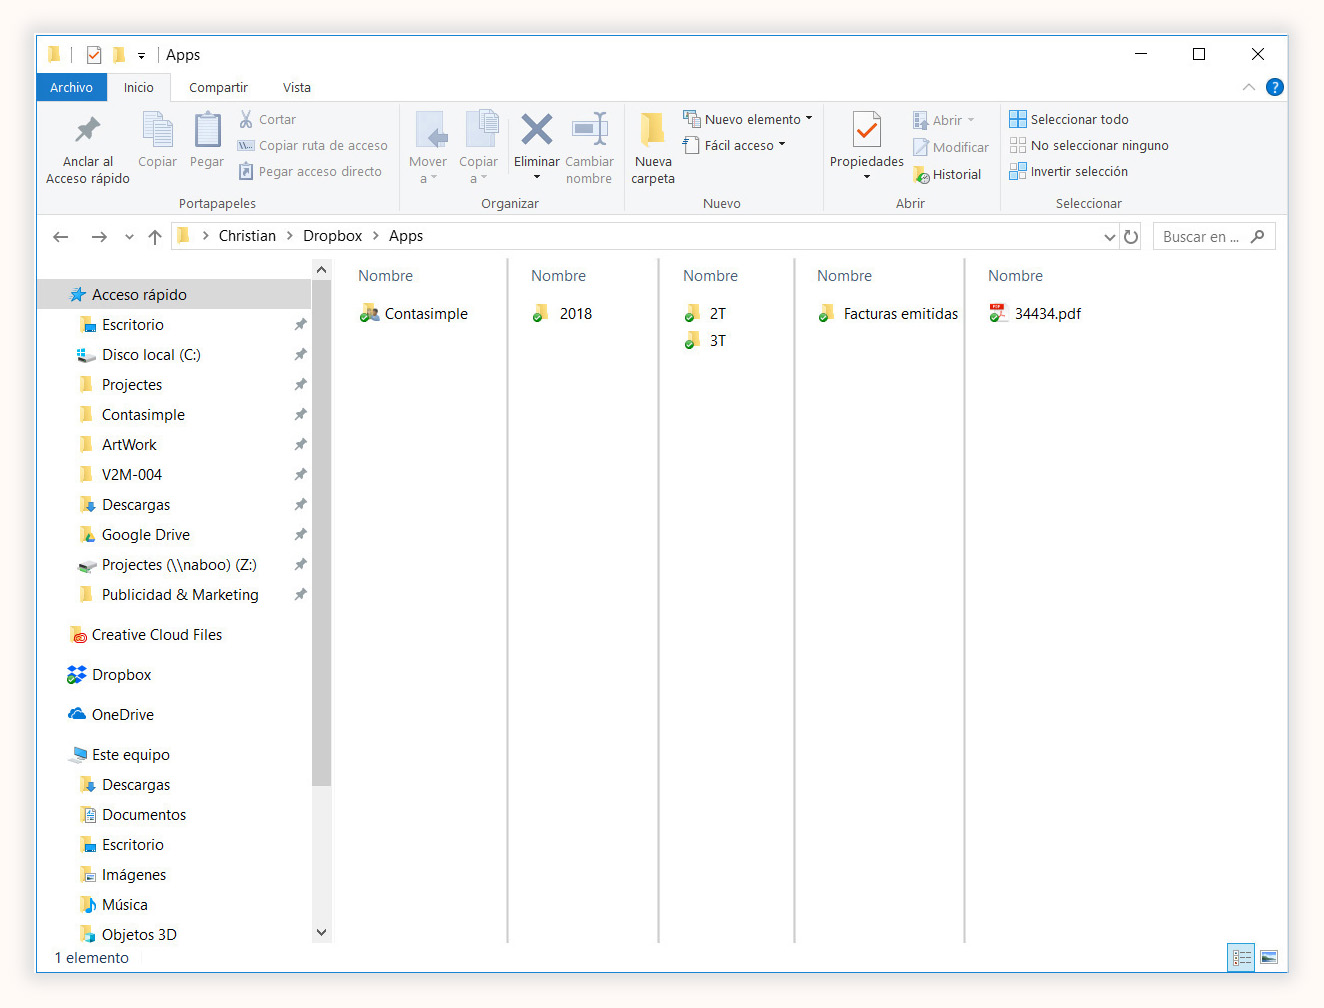Navigate to Christian in the breadcrumb
Image resolution: width=1324 pixels, height=1008 pixels.
(247, 236)
